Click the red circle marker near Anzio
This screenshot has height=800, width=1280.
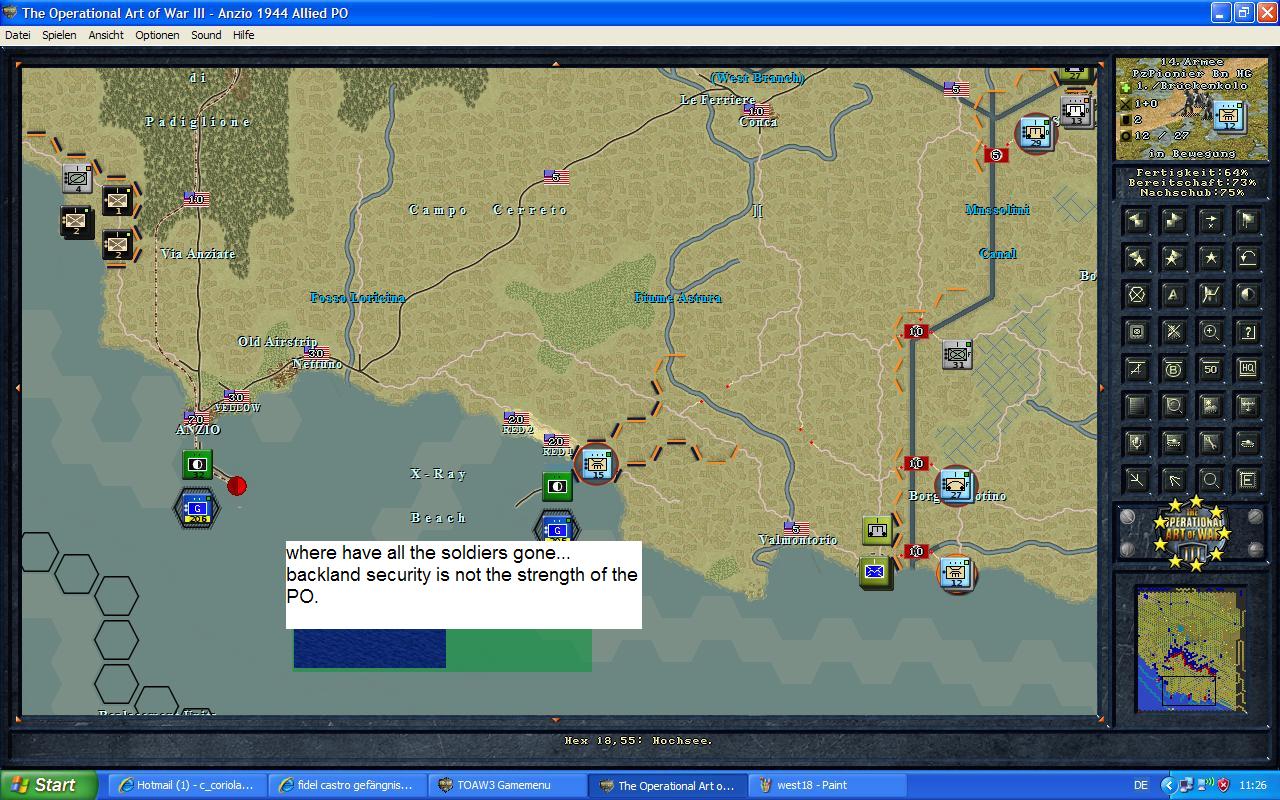(237, 486)
